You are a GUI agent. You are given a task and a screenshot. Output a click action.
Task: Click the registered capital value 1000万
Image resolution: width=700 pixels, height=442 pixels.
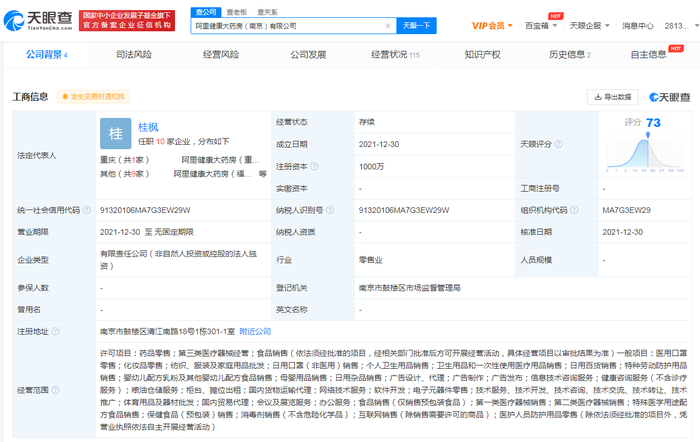(x=371, y=167)
